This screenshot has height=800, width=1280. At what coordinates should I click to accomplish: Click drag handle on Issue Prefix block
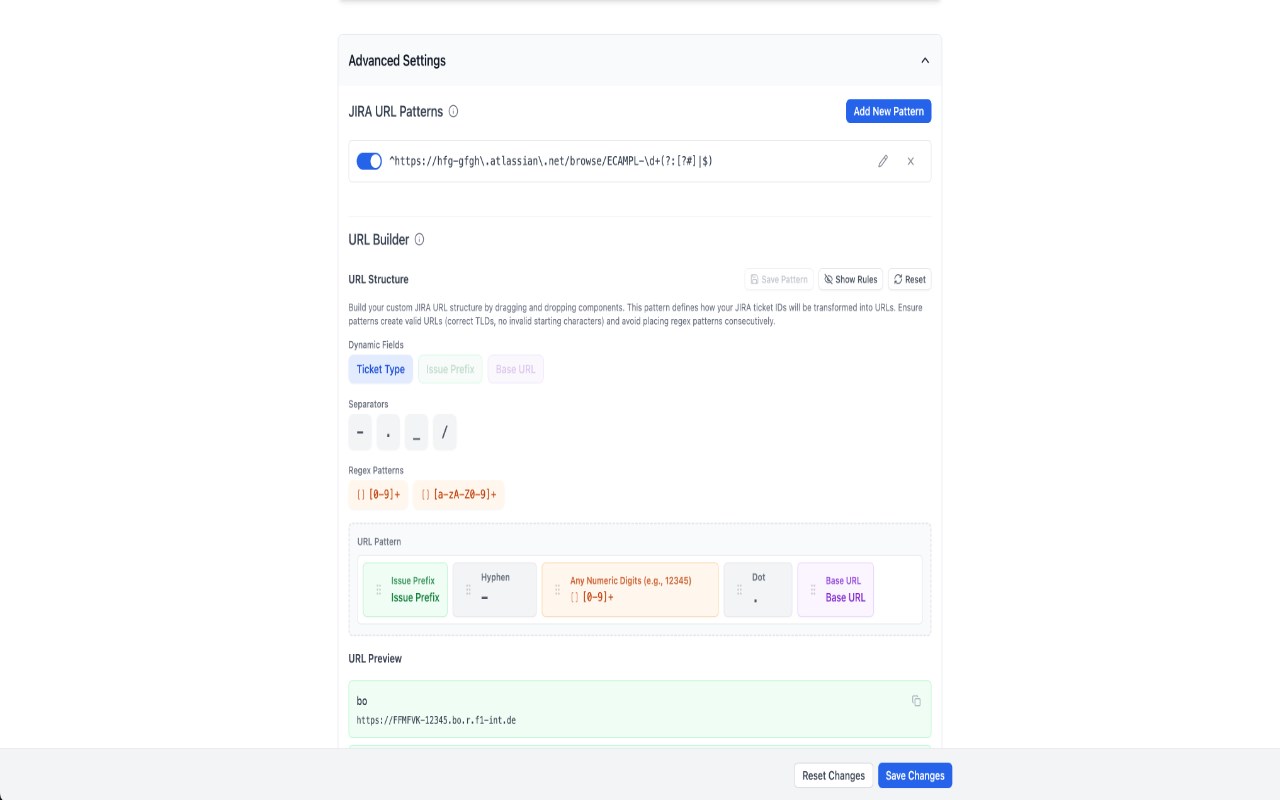[x=378, y=590]
